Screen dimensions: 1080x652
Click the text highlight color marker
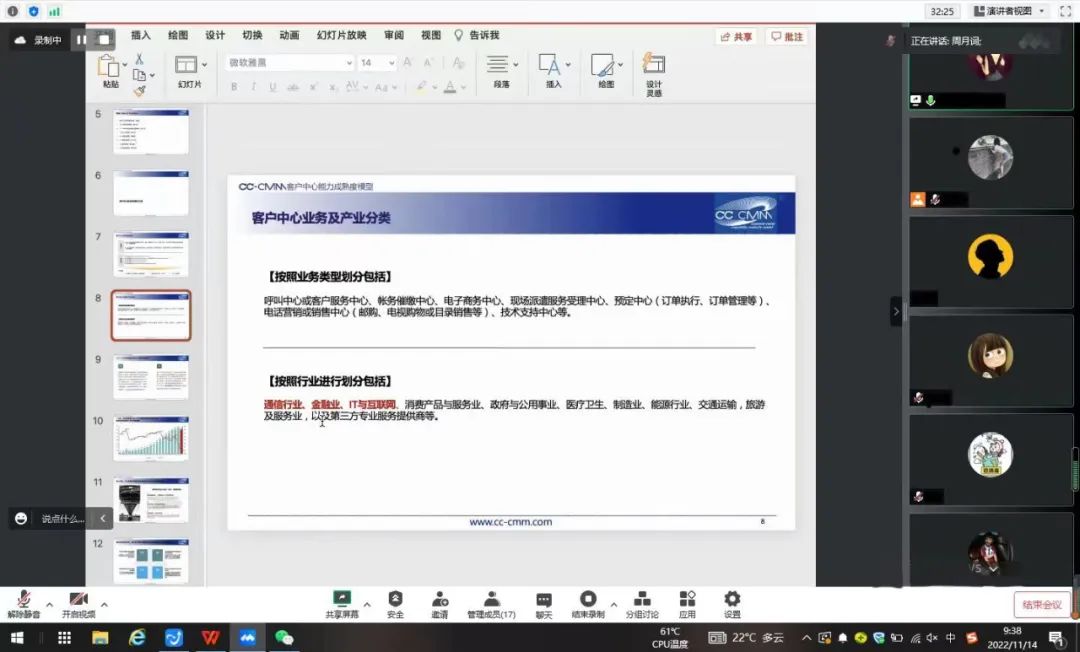tap(421, 87)
